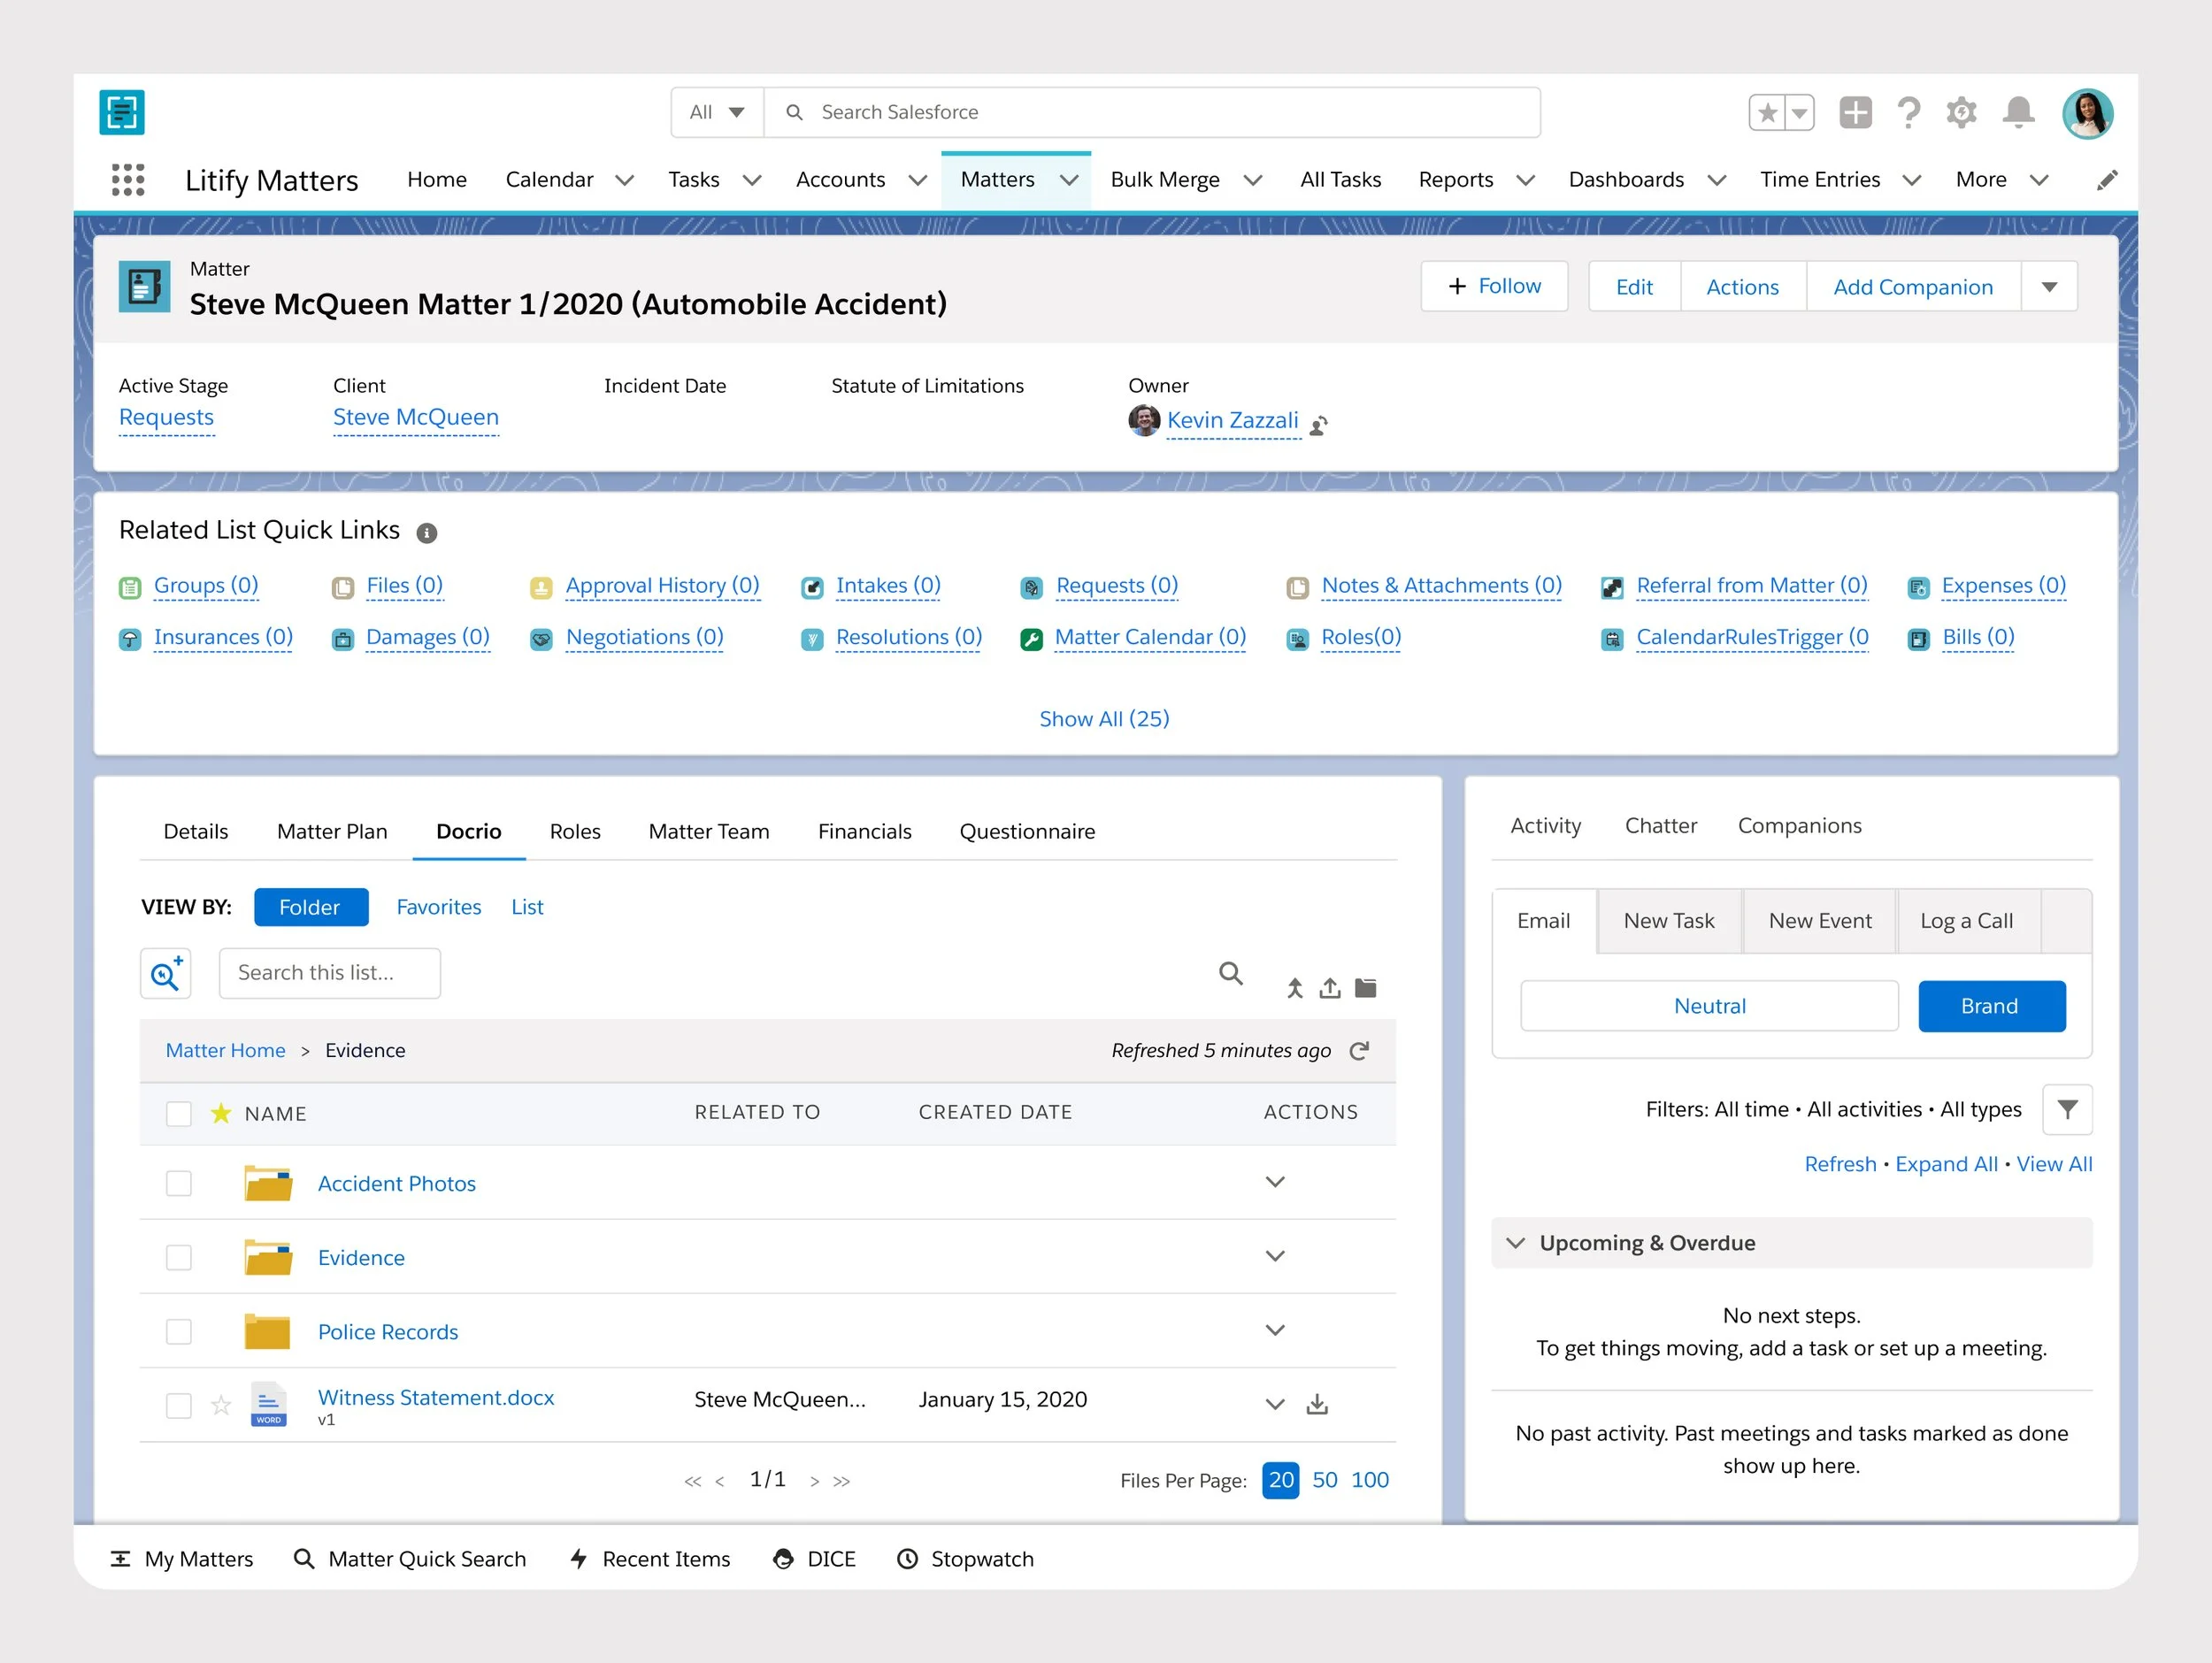
Task: Switch to the Matter Plan tab
Action: pos(332,831)
